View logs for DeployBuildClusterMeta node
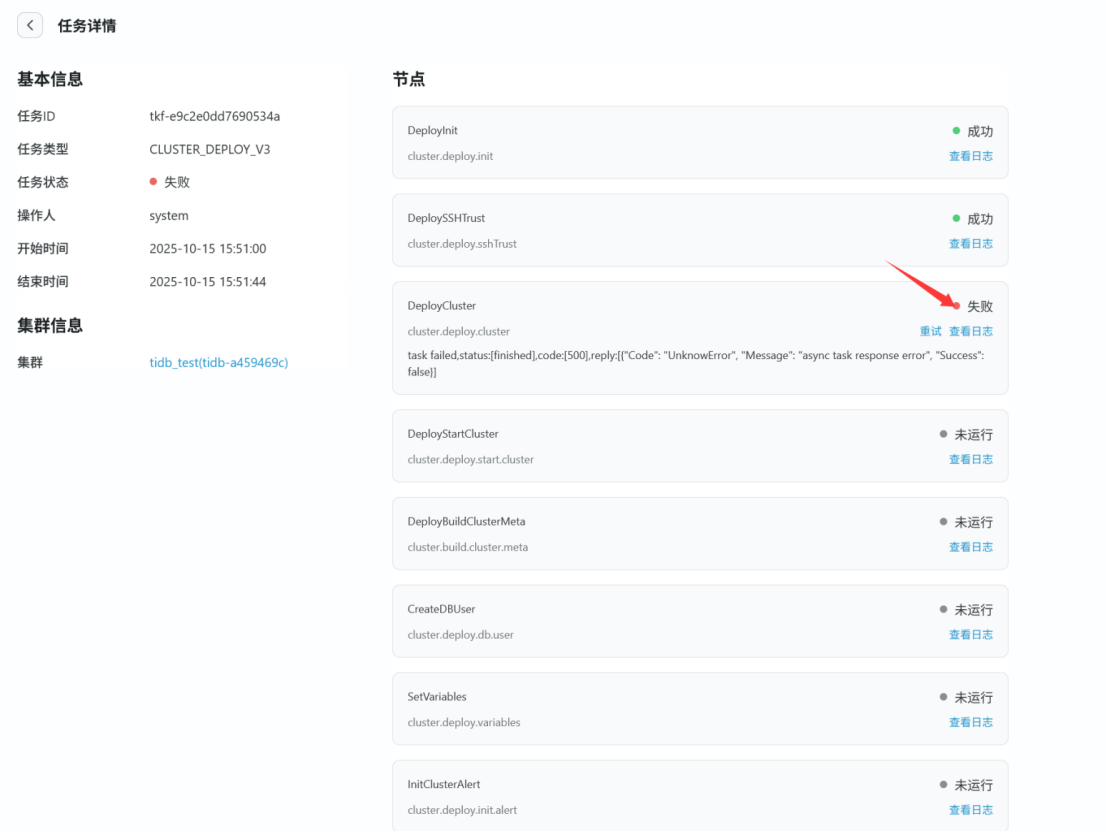The width and height of the screenshot is (1106, 832). coord(970,547)
